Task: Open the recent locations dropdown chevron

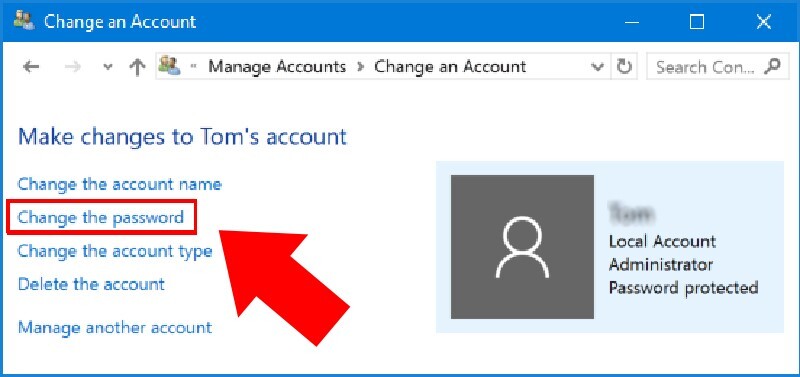Action: coord(107,67)
